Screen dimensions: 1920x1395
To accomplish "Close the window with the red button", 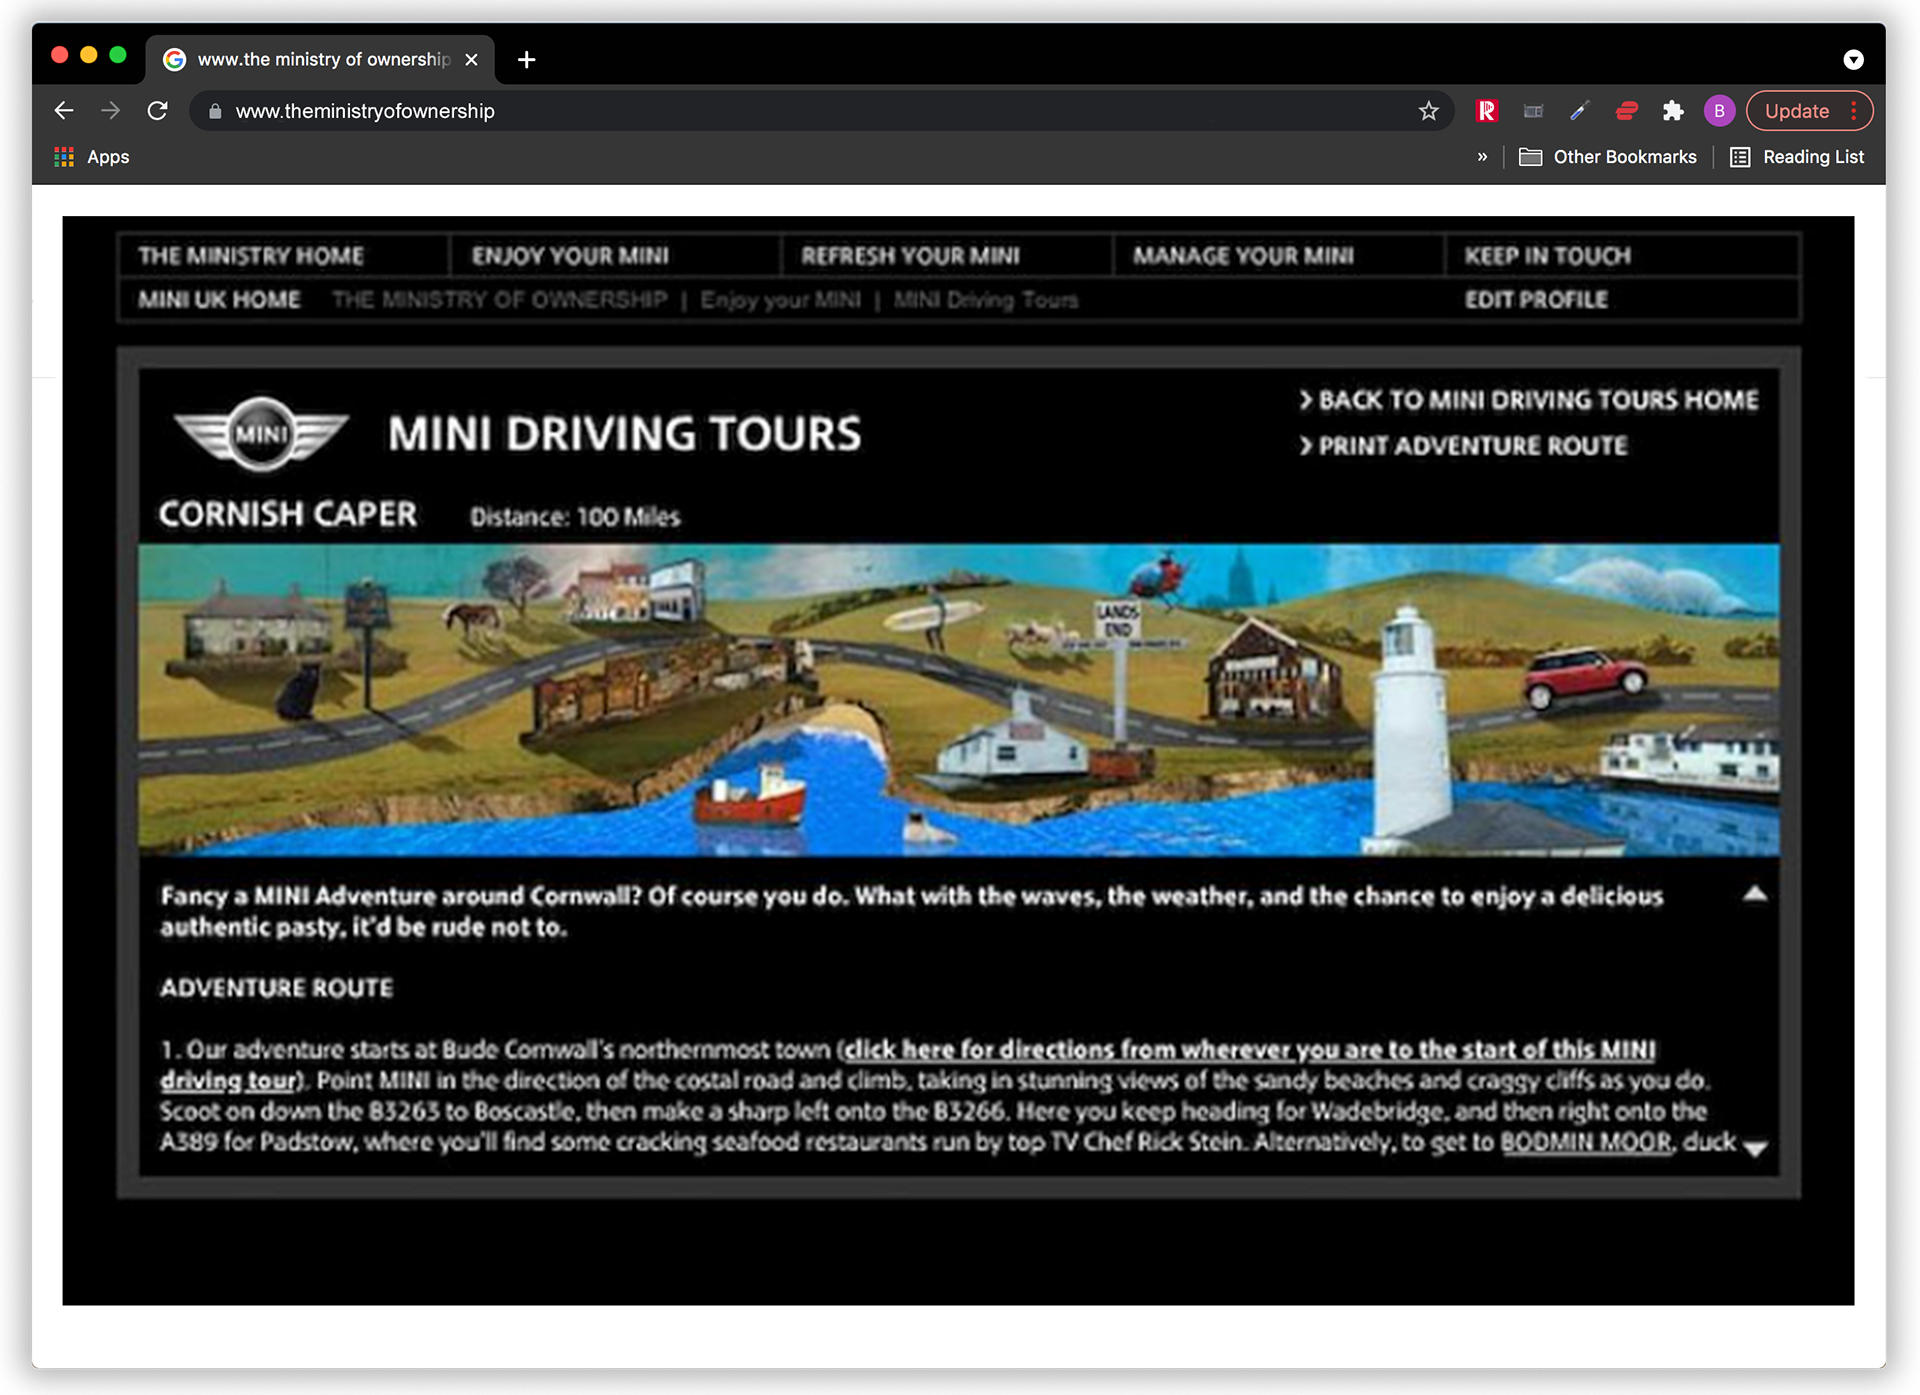I will click(60, 55).
